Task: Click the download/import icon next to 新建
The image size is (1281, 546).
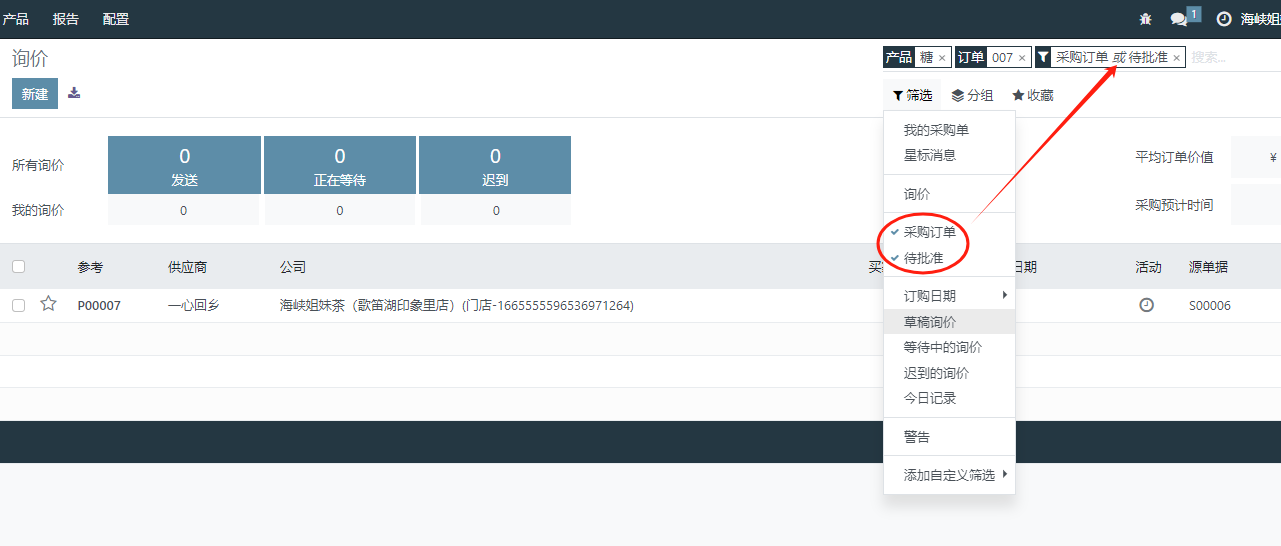Action: 74,93
